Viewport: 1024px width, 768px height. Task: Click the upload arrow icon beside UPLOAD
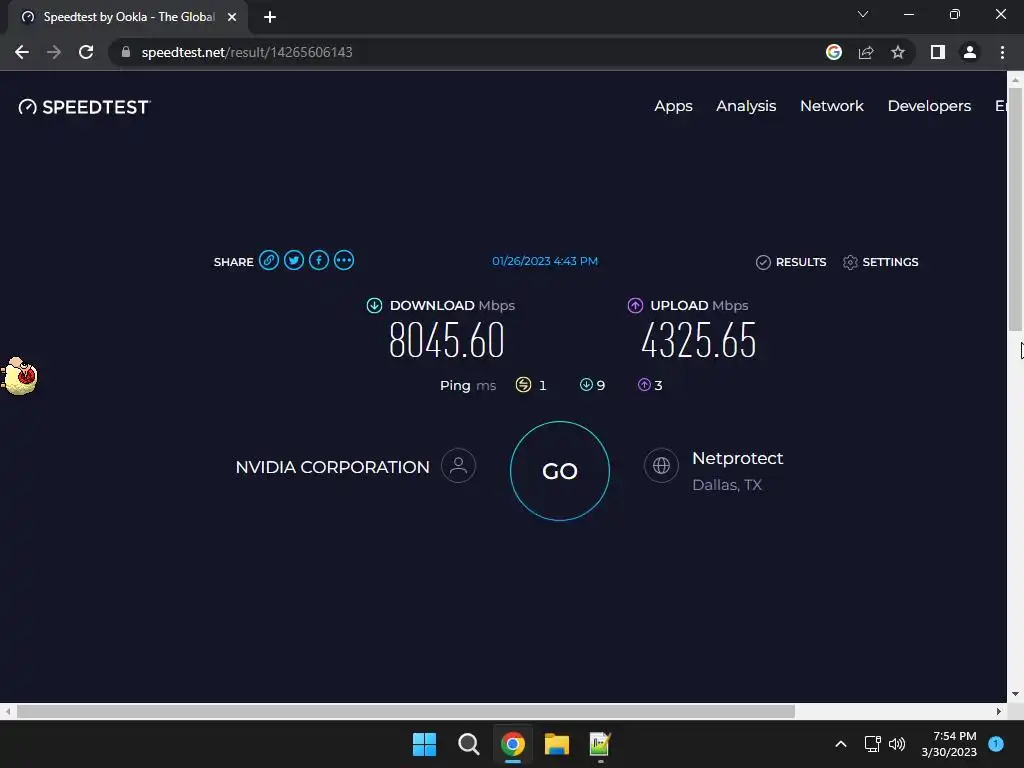pos(635,306)
